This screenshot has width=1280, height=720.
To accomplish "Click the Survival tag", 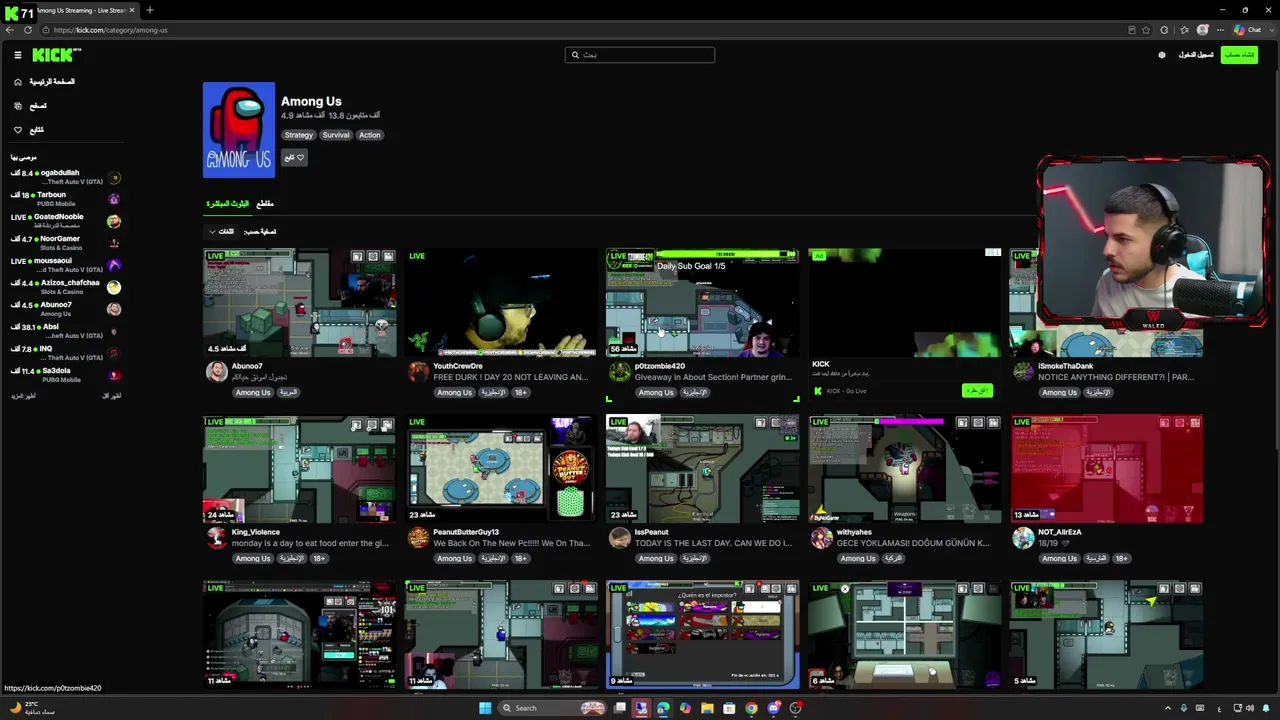I will 336,135.
